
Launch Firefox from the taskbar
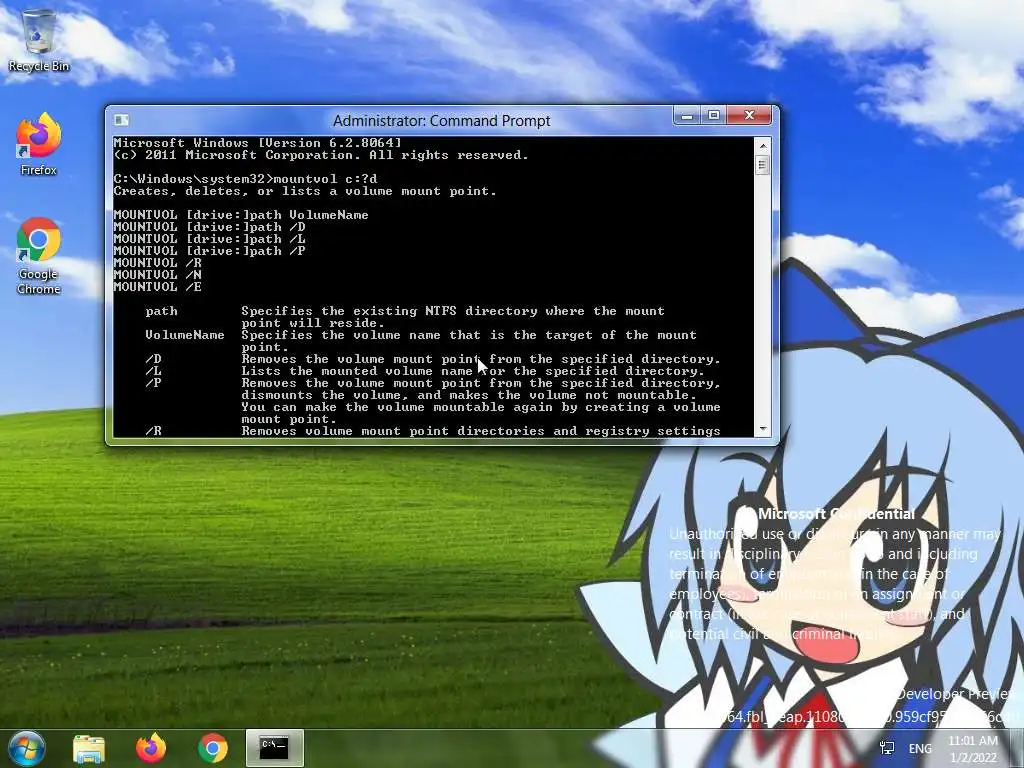(151, 748)
